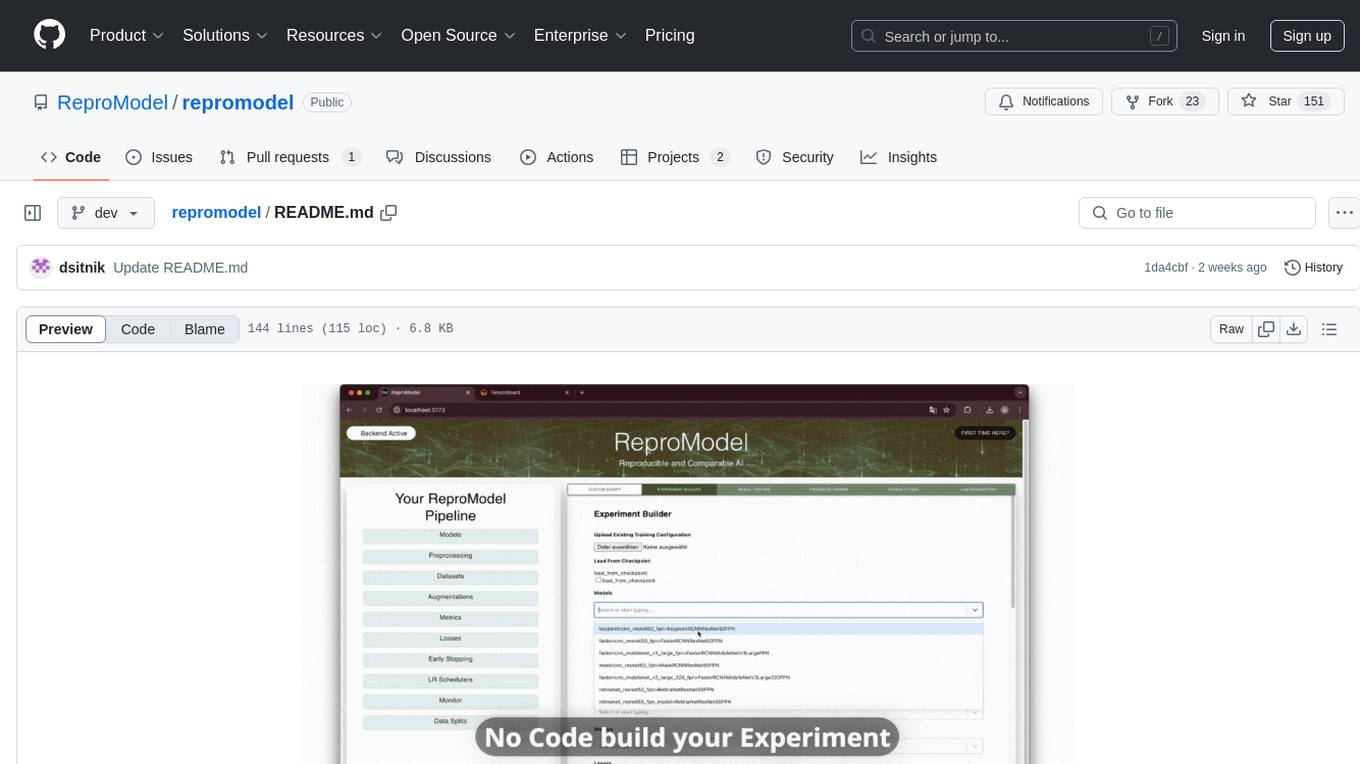Switch to the Code view of README
Viewport: 1360px width, 764px height.
[x=138, y=329]
